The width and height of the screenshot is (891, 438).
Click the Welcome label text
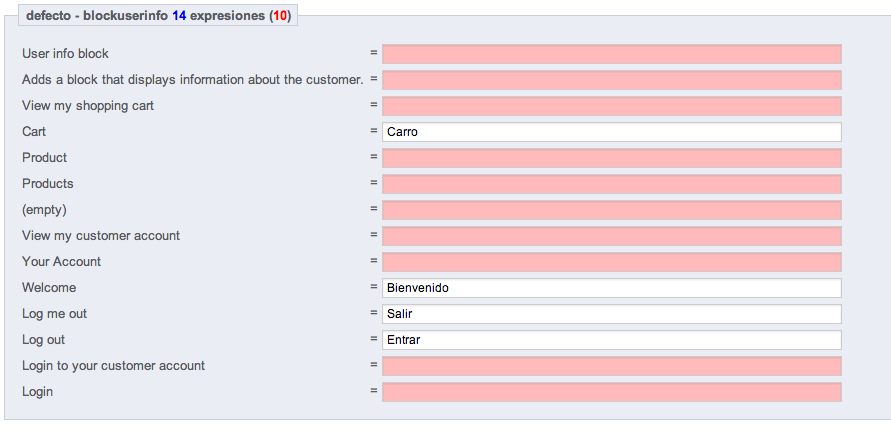tap(49, 288)
